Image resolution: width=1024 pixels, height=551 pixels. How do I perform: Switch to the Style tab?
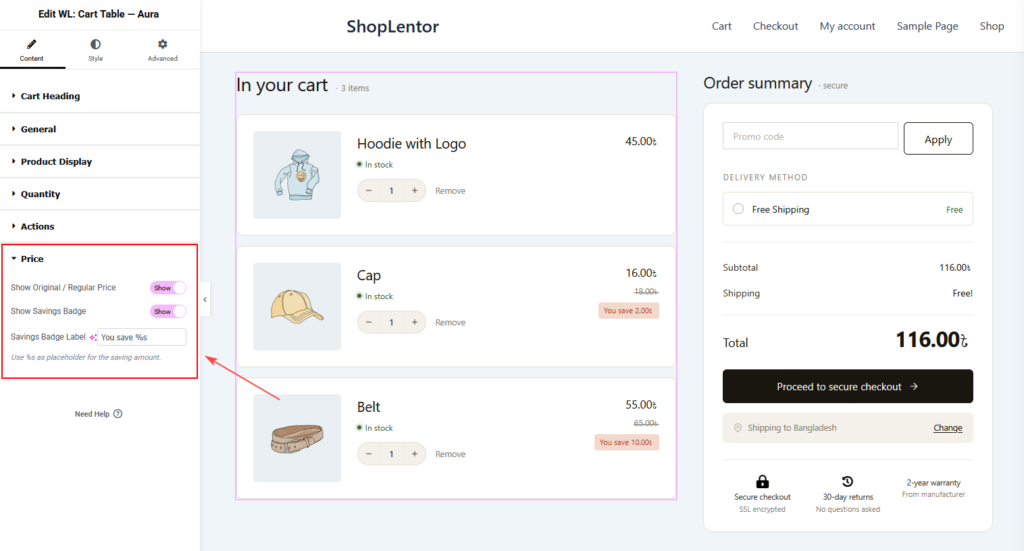tap(95, 50)
